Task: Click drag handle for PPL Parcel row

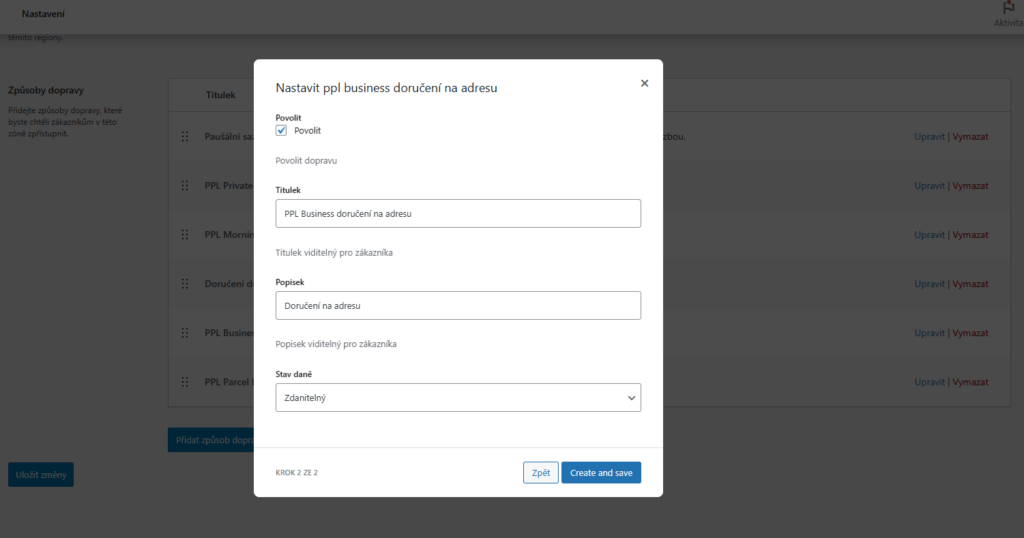Action: tap(185, 382)
